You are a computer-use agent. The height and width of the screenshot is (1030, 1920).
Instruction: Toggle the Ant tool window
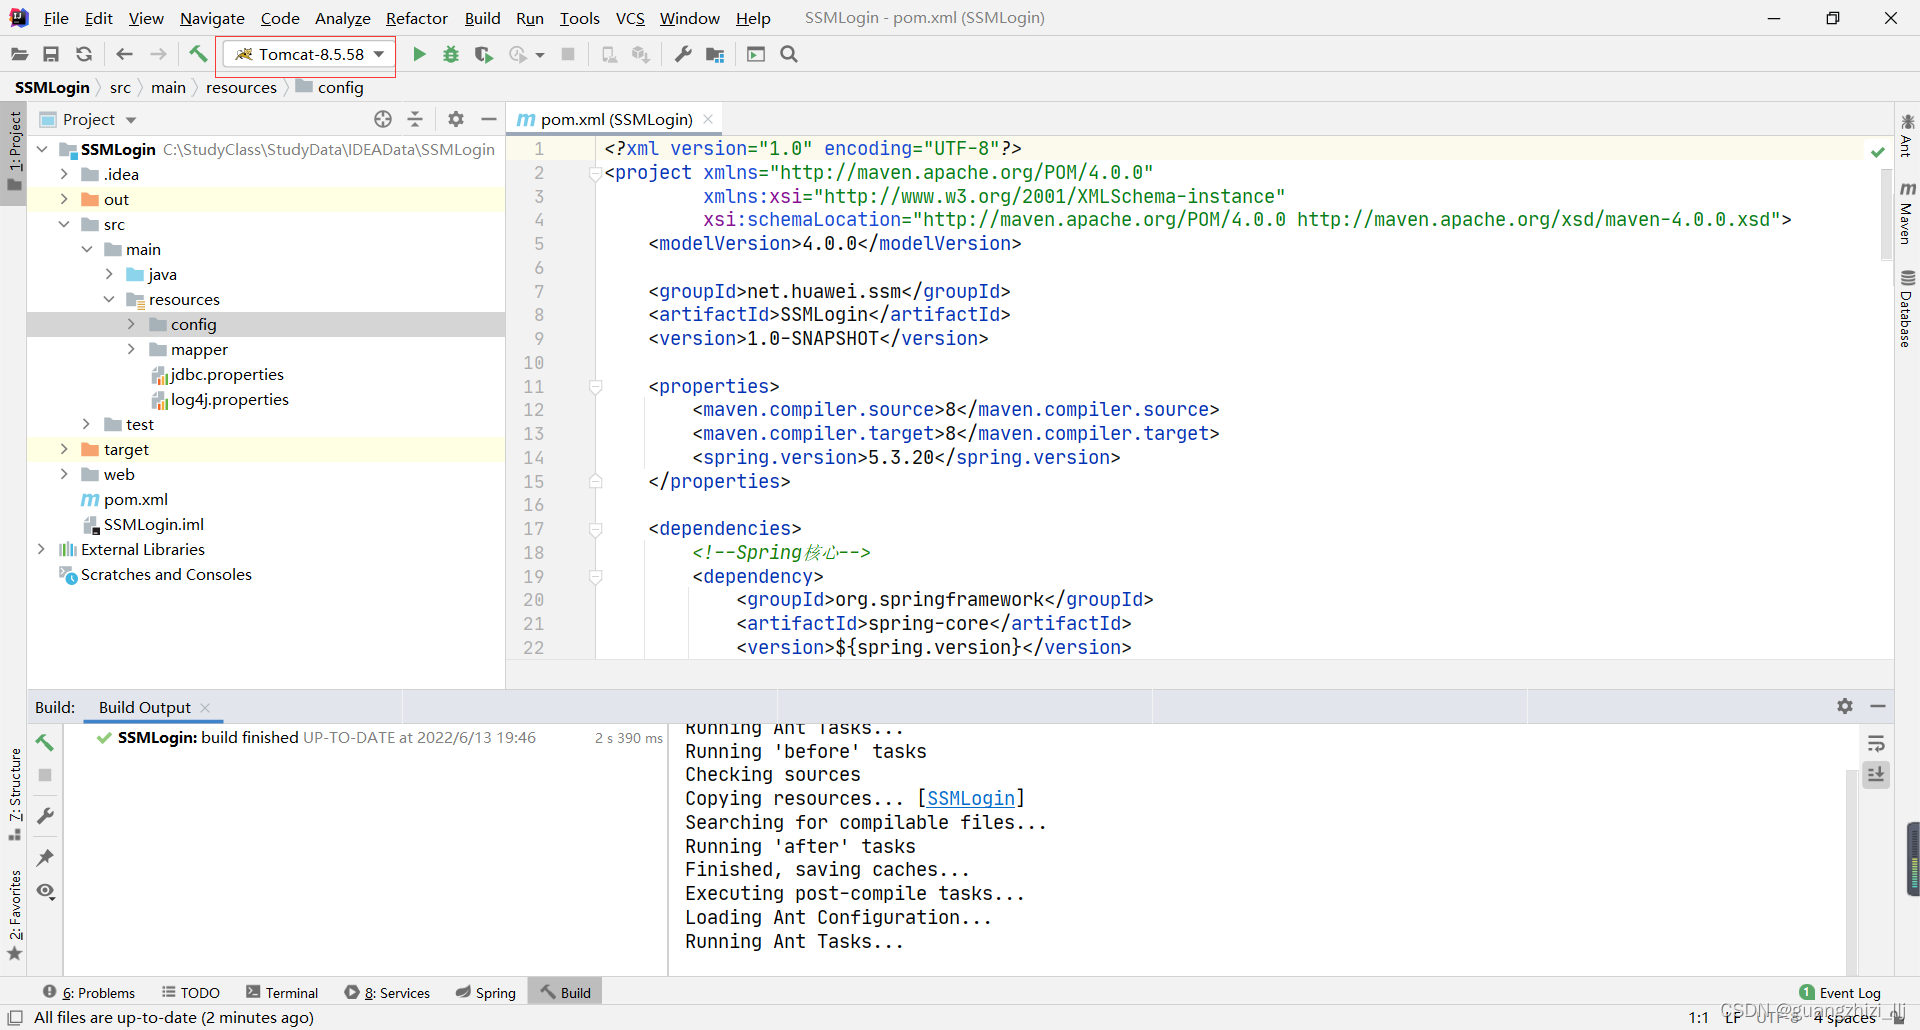(x=1907, y=136)
